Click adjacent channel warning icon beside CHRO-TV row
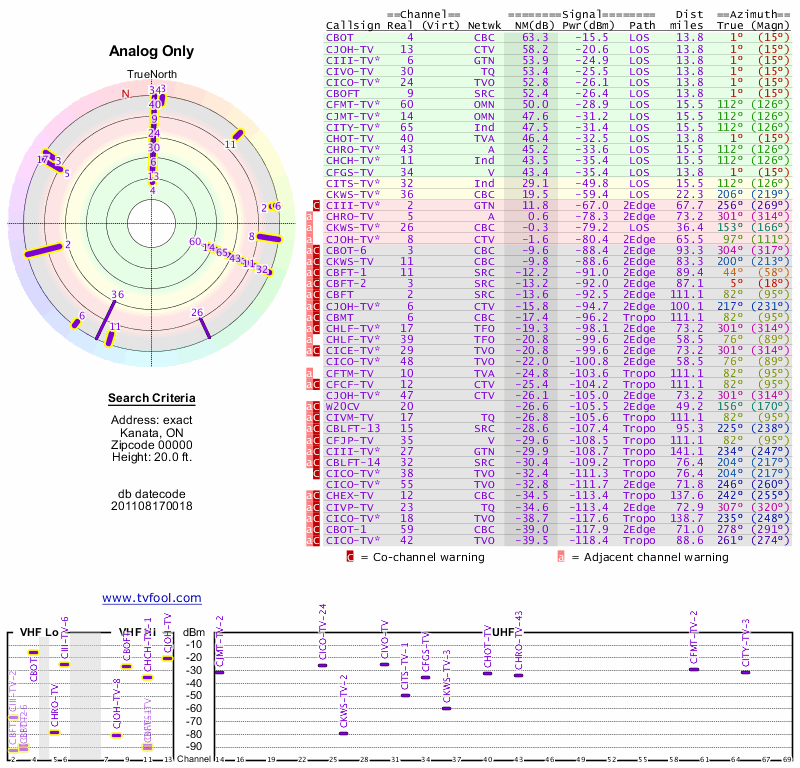The height and width of the screenshot is (768, 800). tap(310, 216)
